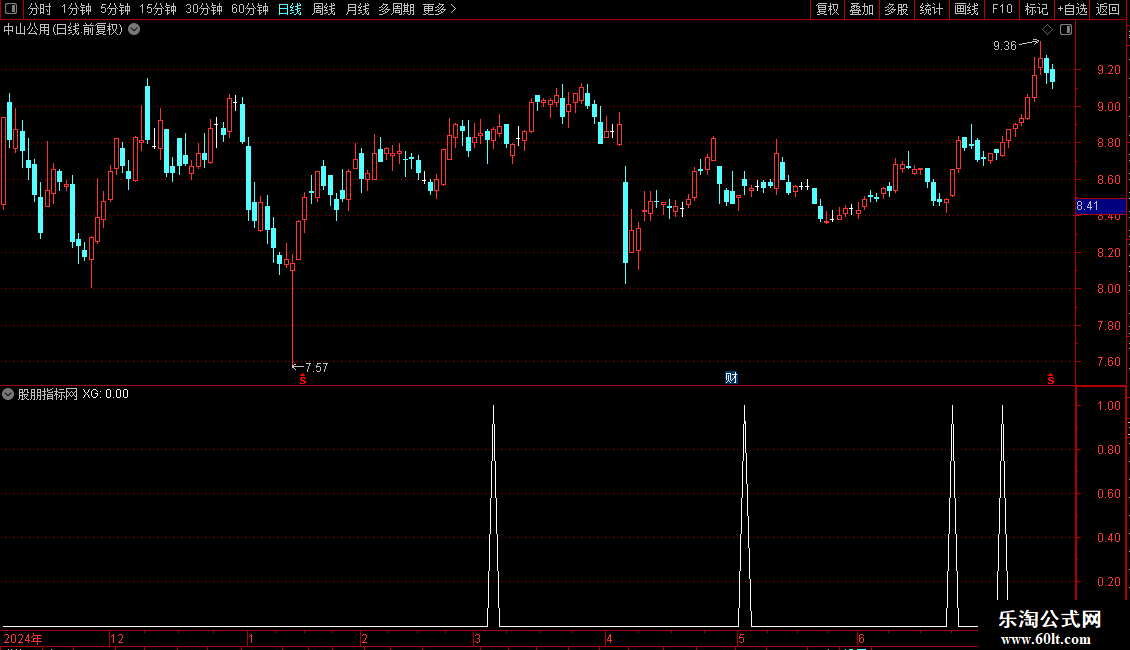Open 多周期 multi-period view

tap(396, 9)
